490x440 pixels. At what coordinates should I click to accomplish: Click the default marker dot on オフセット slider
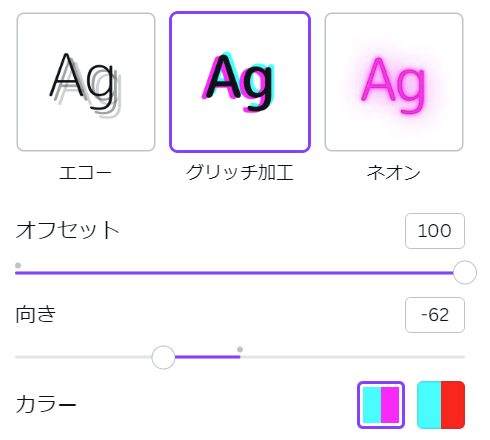point(18,265)
